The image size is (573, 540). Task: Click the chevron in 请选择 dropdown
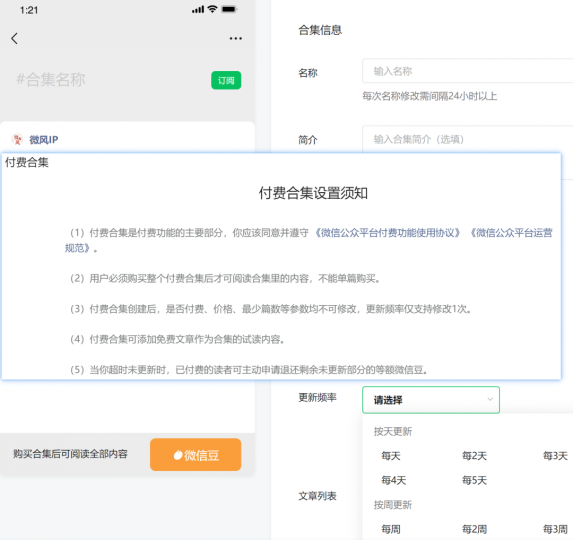click(490, 400)
